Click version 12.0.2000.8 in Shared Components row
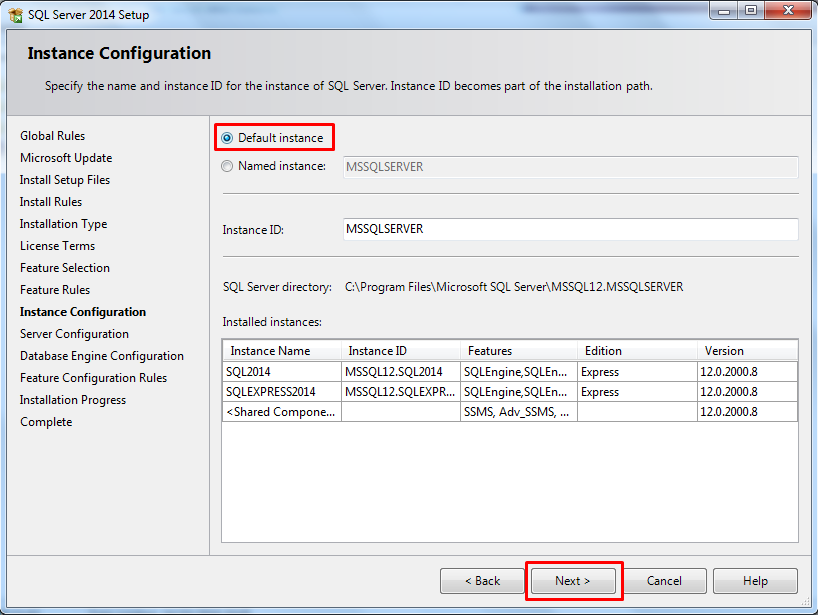 (747, 412)
